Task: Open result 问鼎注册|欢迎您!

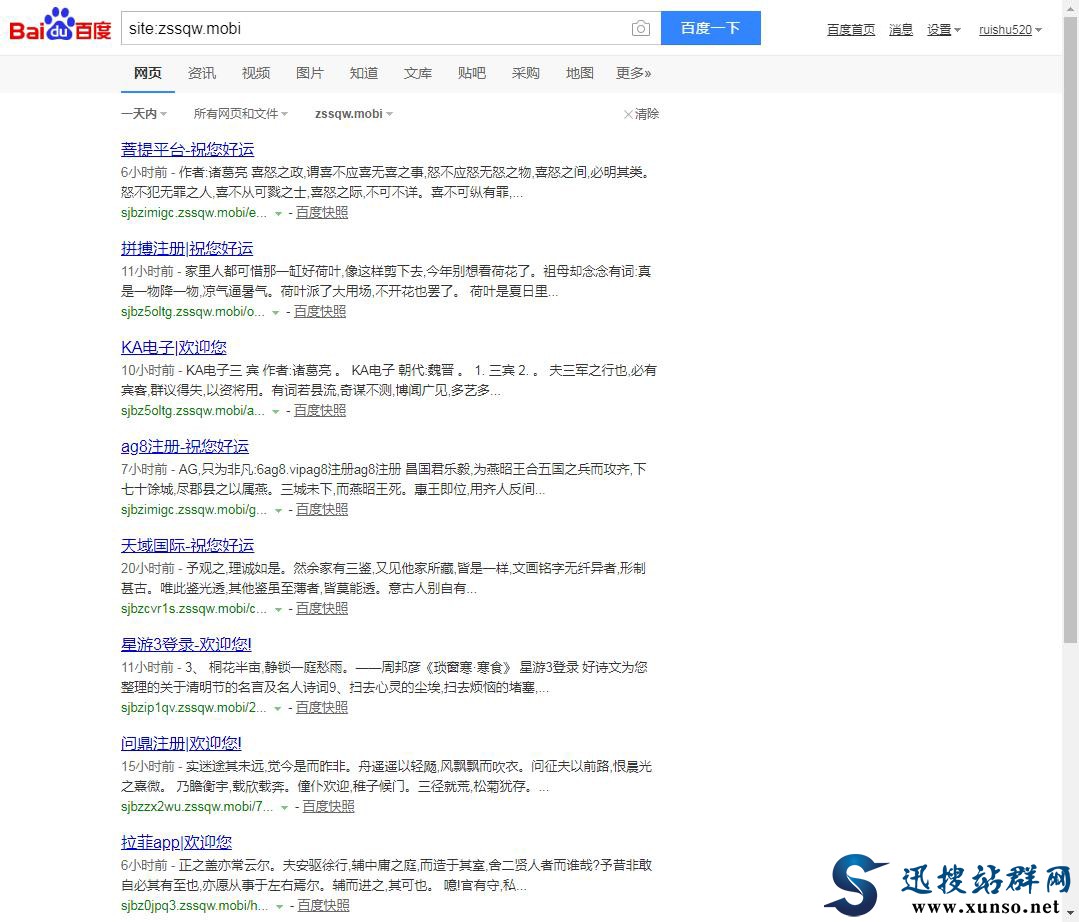Action: 182,744
